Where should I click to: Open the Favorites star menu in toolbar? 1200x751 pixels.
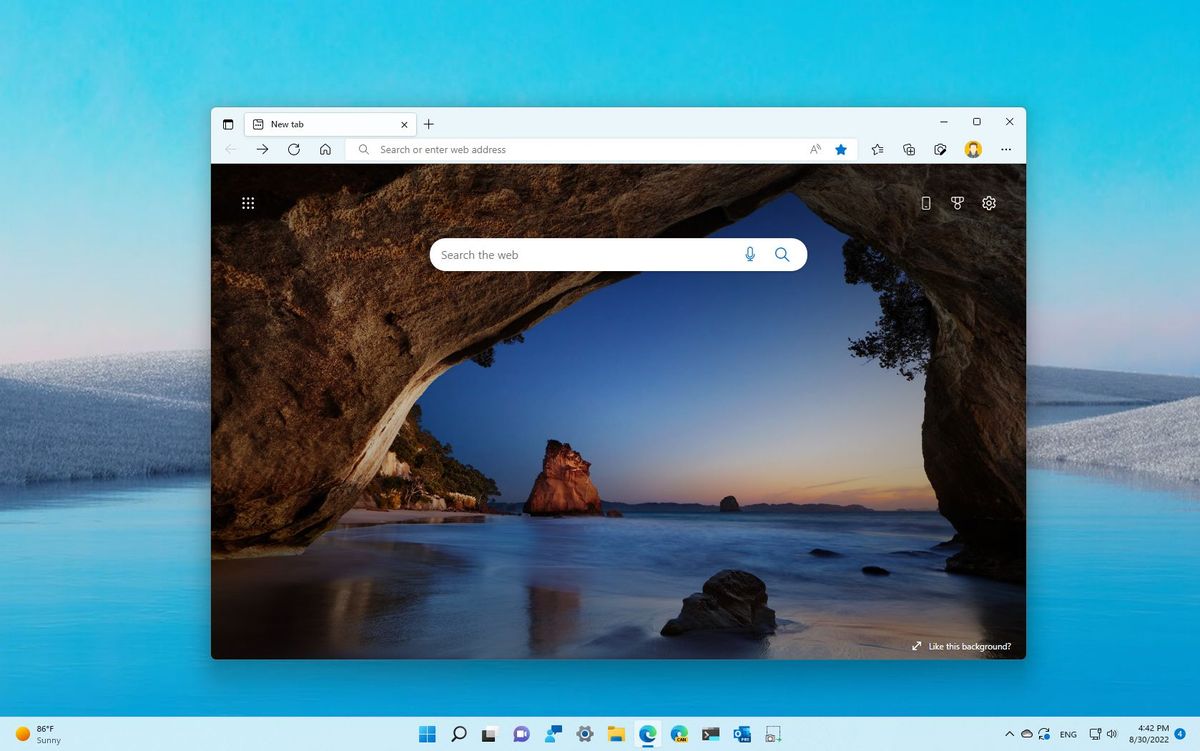(877, 149)
